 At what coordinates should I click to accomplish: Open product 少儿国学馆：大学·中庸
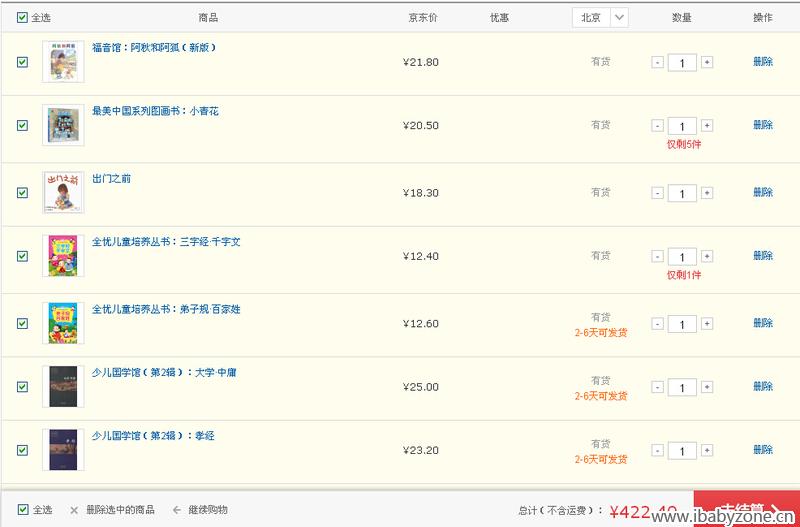(164, 372)
